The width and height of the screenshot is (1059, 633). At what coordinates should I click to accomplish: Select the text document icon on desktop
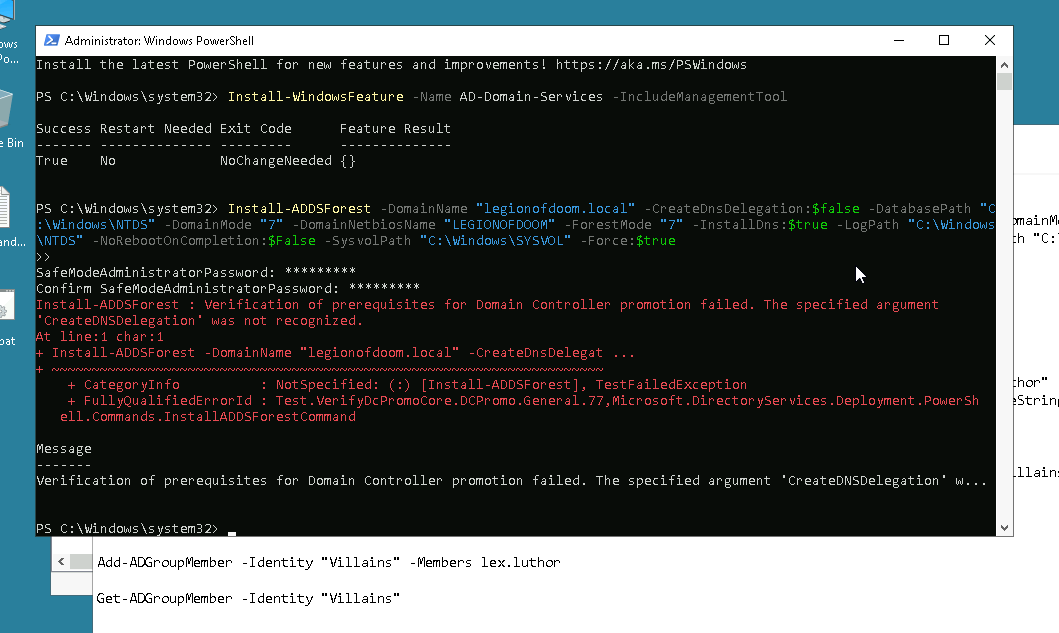pyautogui.click(x=8, y=210)
